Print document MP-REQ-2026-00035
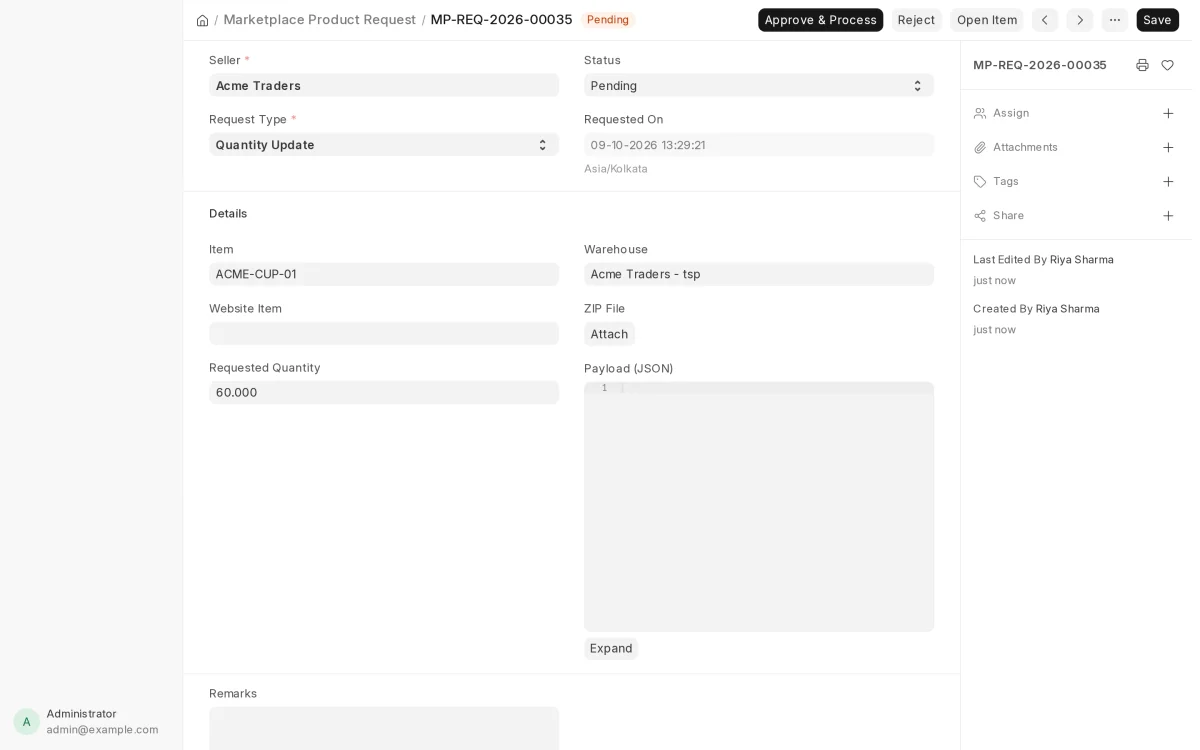This screenshot has width=1200, height=750. (x=1142, y=65)
